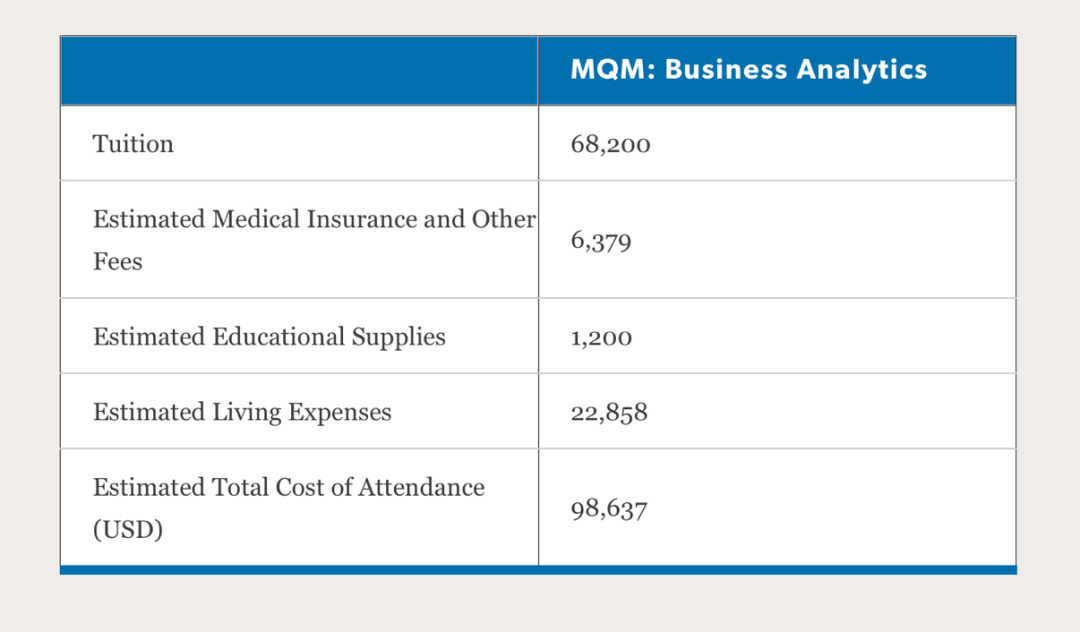Select the Tuition row label
The image size is (1080, 632).
(x=133, y=143)
